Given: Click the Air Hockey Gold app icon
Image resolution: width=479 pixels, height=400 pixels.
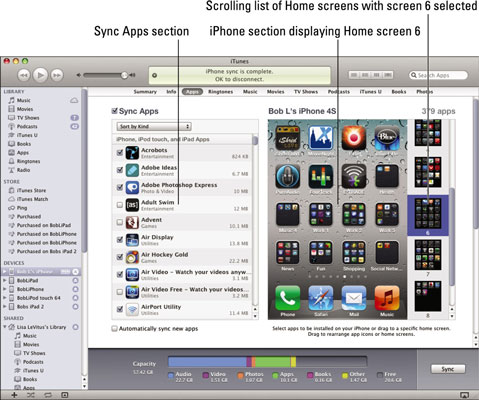Looking at the screenshot, I should coord(132,257).
